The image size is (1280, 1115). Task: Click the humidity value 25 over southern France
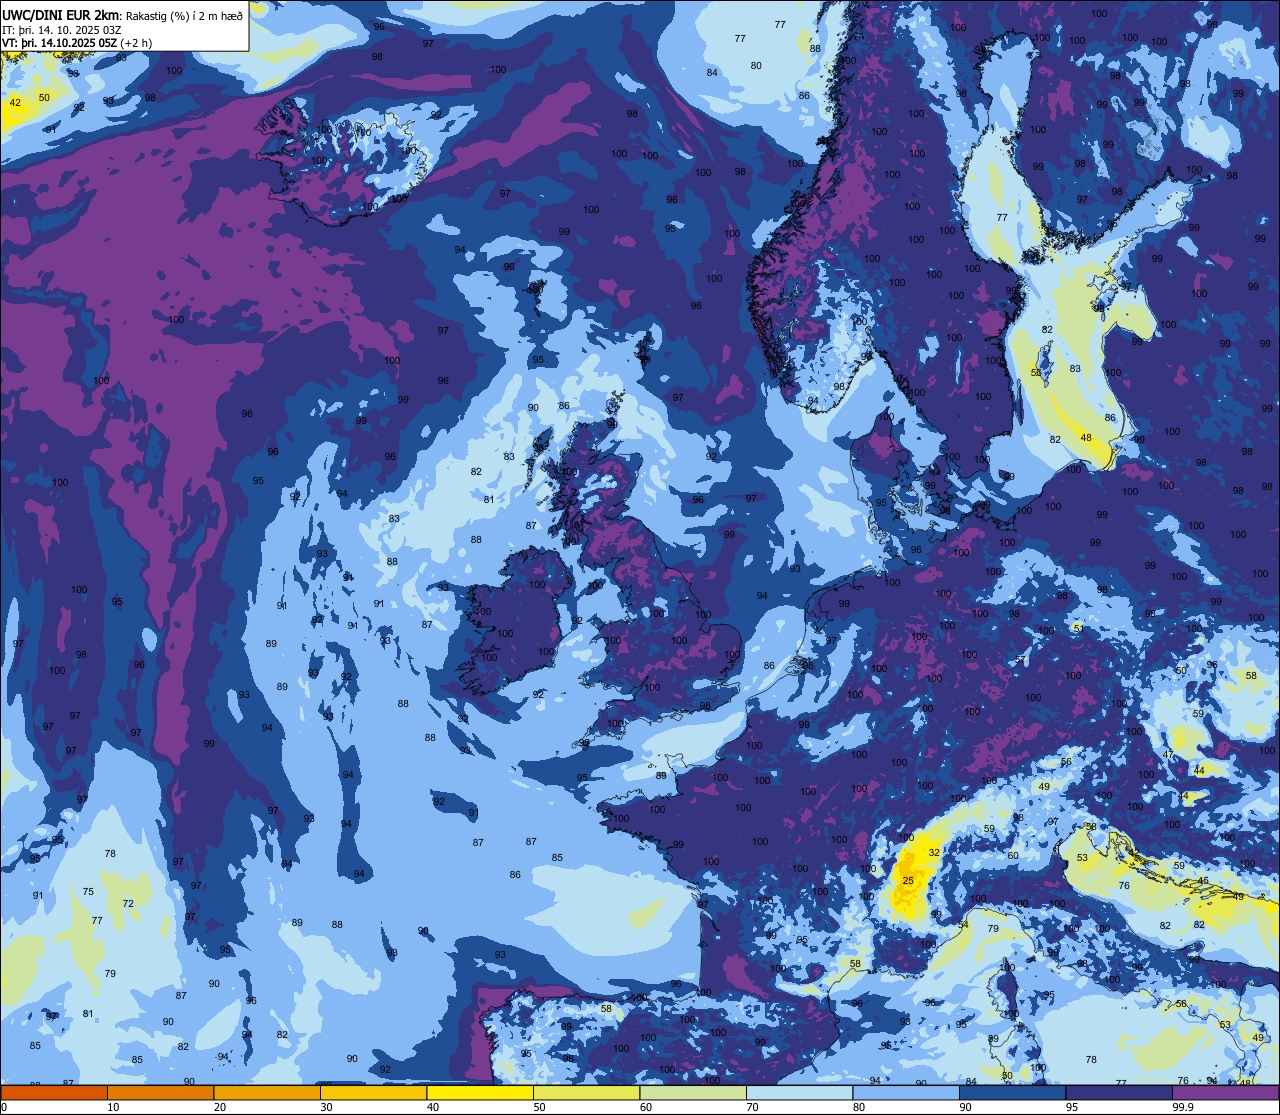pos(908,881)
